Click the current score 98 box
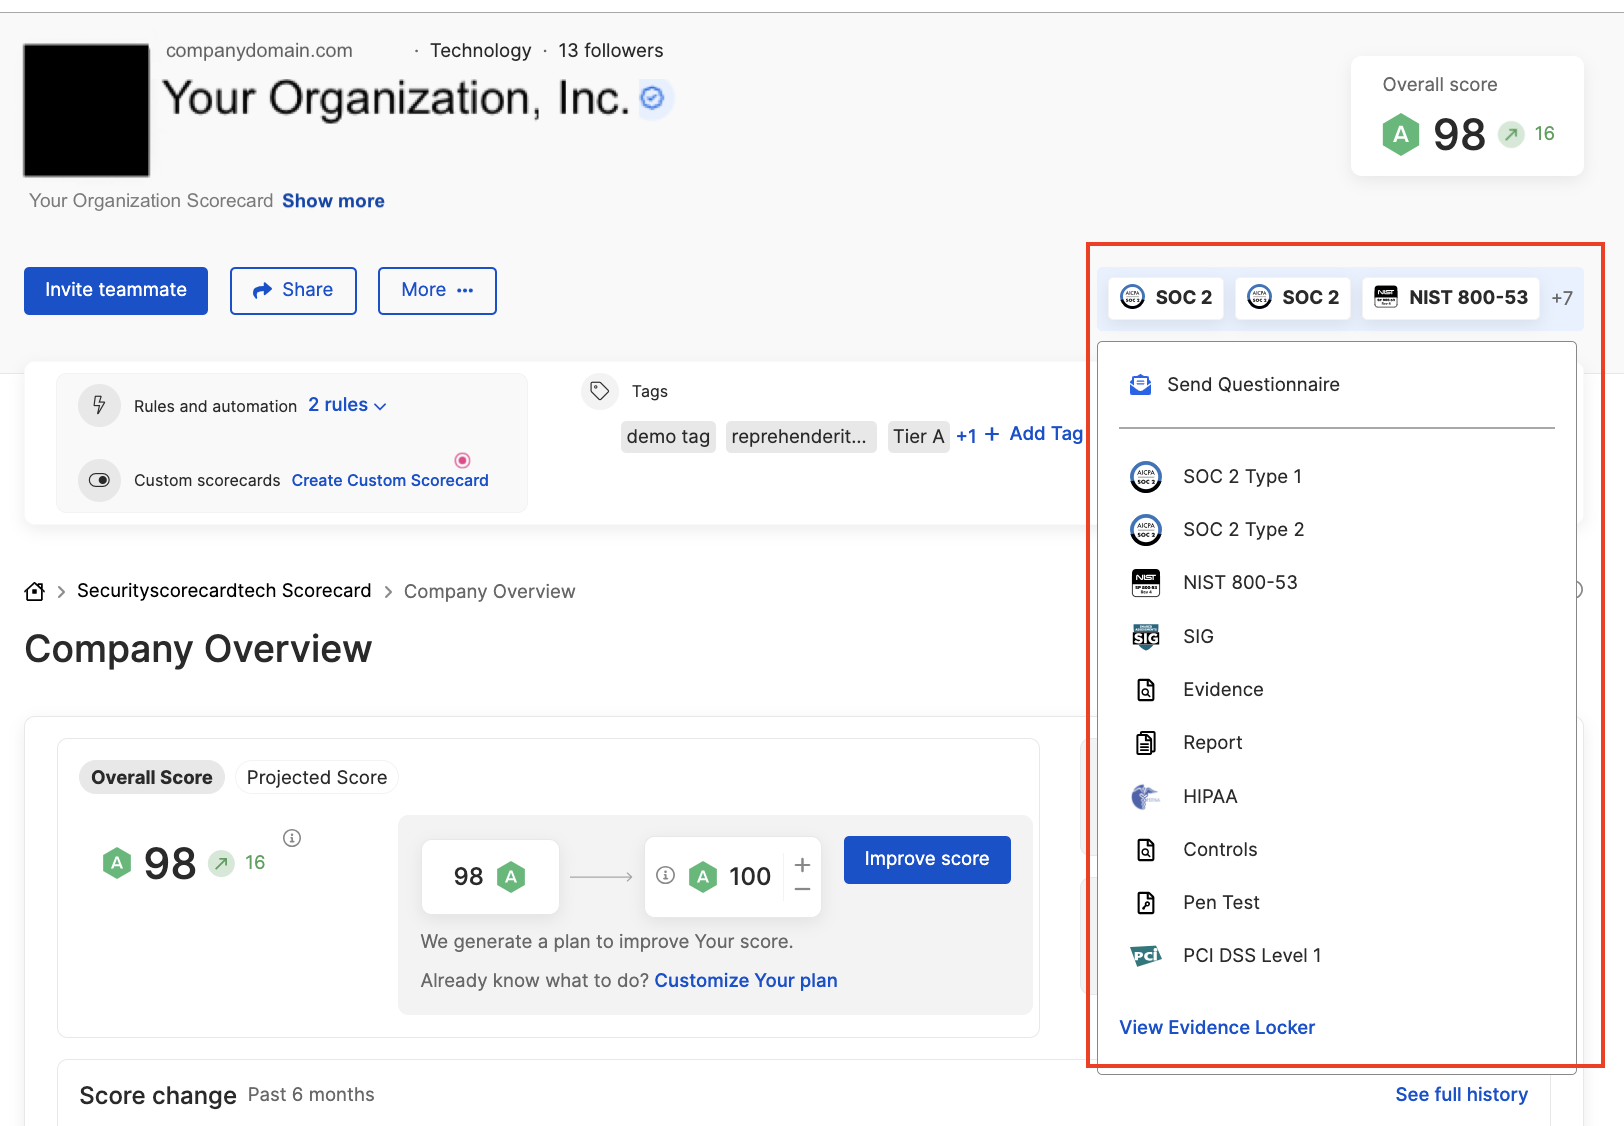The width and height of the screenshot is (1624, 1126). pyautogui.click(x=490, y=877)
